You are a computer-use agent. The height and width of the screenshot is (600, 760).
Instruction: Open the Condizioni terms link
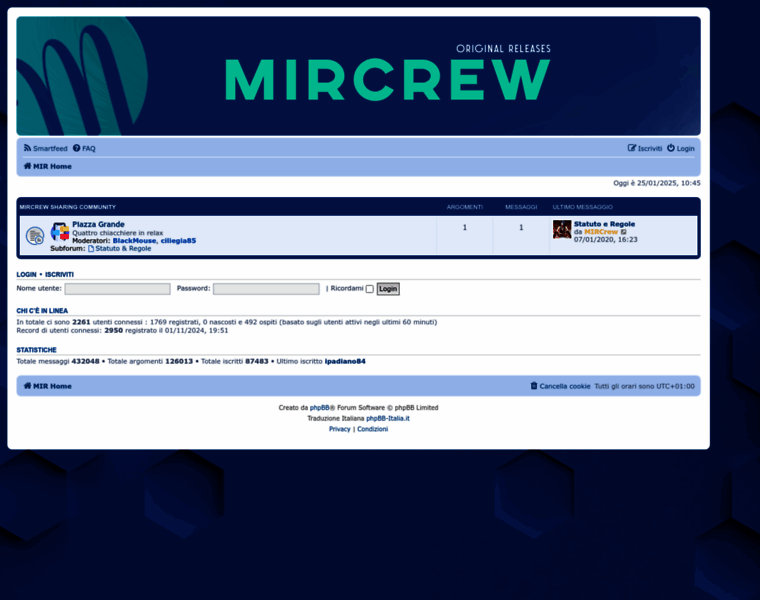372,429
